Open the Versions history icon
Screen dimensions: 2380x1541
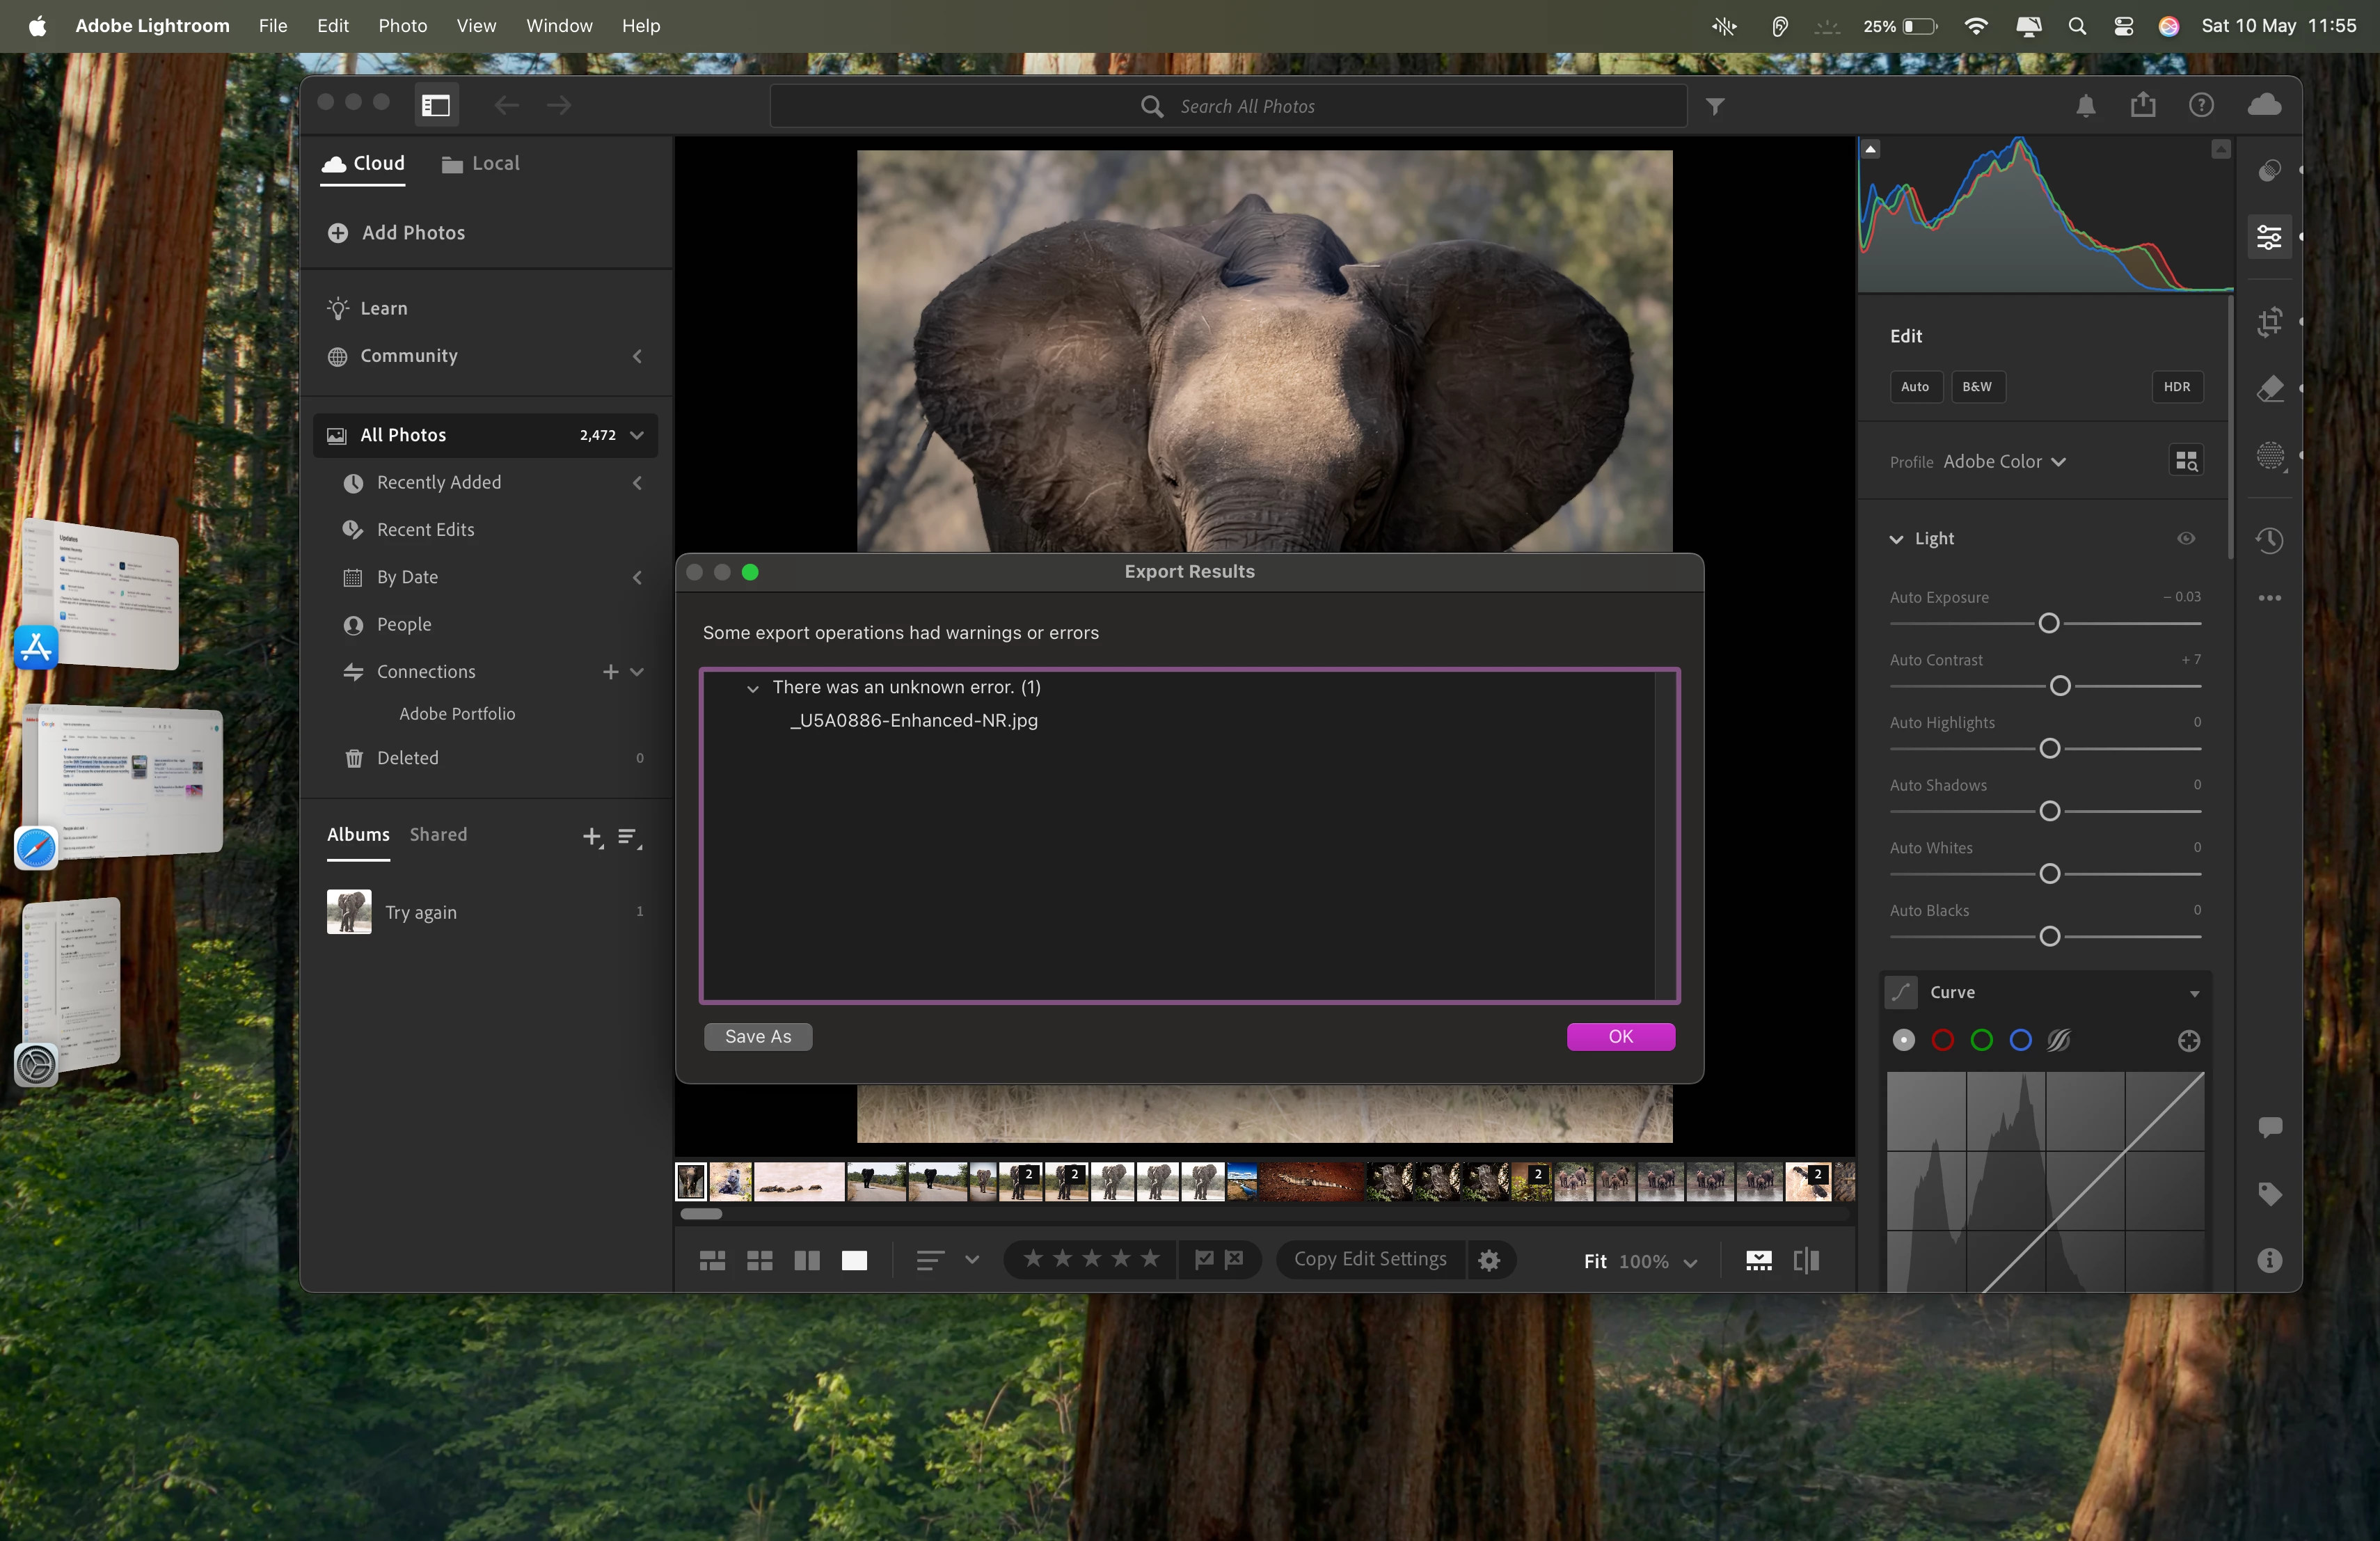point(2269,540)
